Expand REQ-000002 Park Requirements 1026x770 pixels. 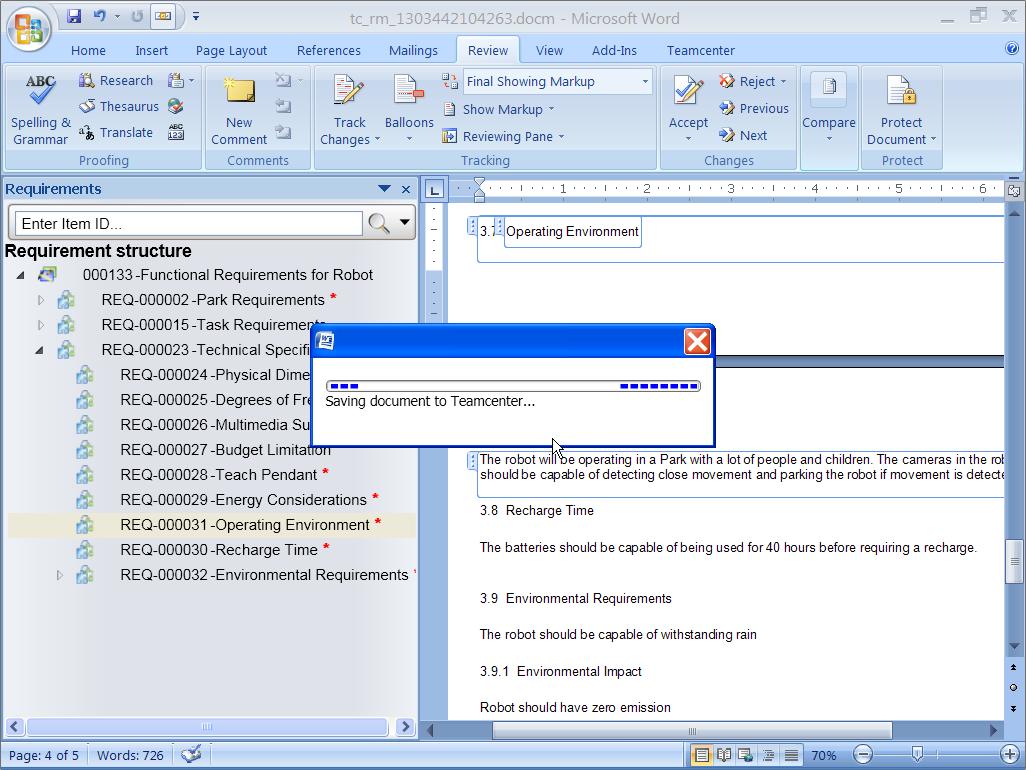point(41,300)
